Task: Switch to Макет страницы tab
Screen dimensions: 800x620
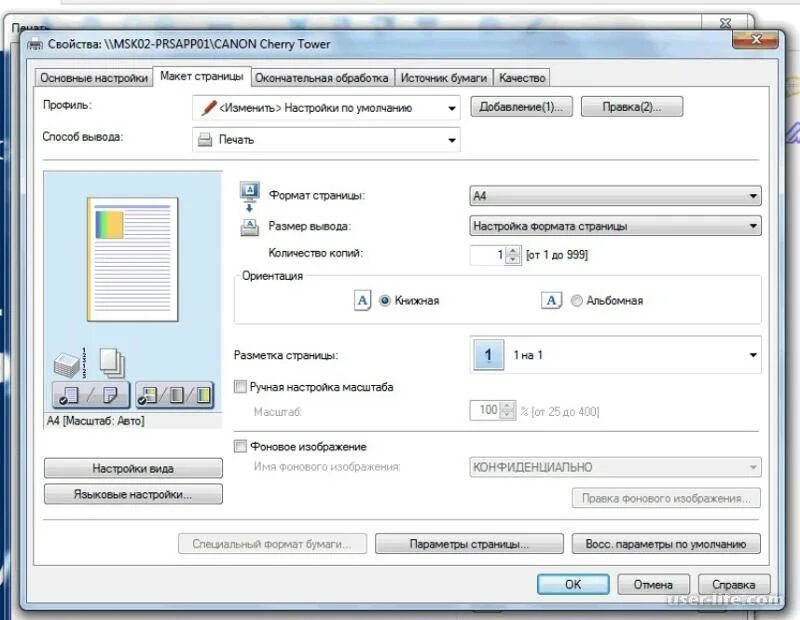Action: coord(202,77)
